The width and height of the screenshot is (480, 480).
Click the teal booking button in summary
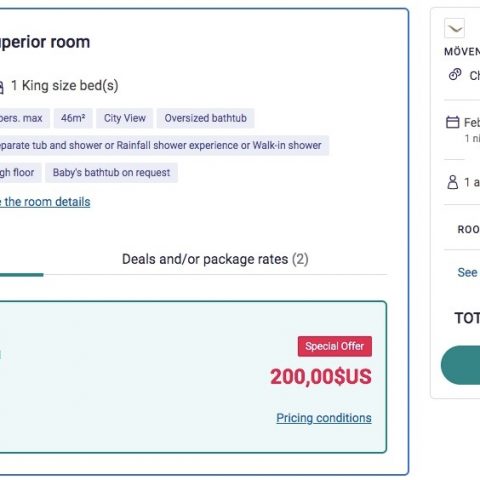click(460, 365)
